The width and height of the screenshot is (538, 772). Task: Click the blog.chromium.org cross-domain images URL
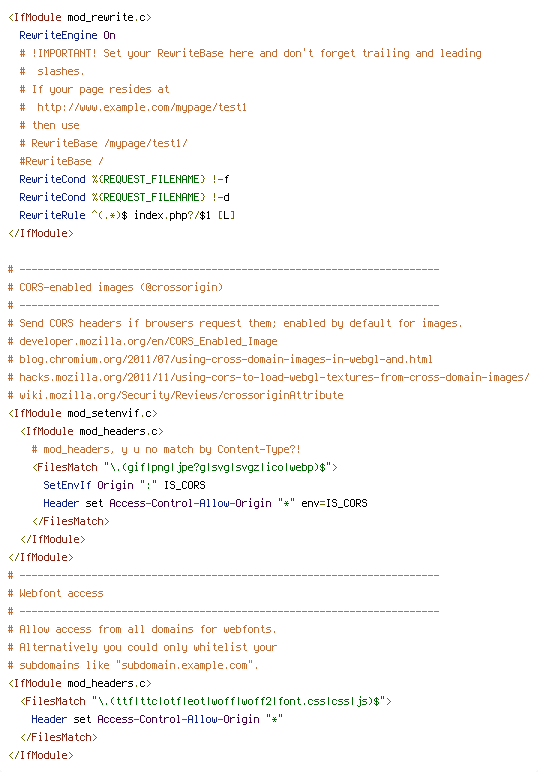tap(226, 359)
